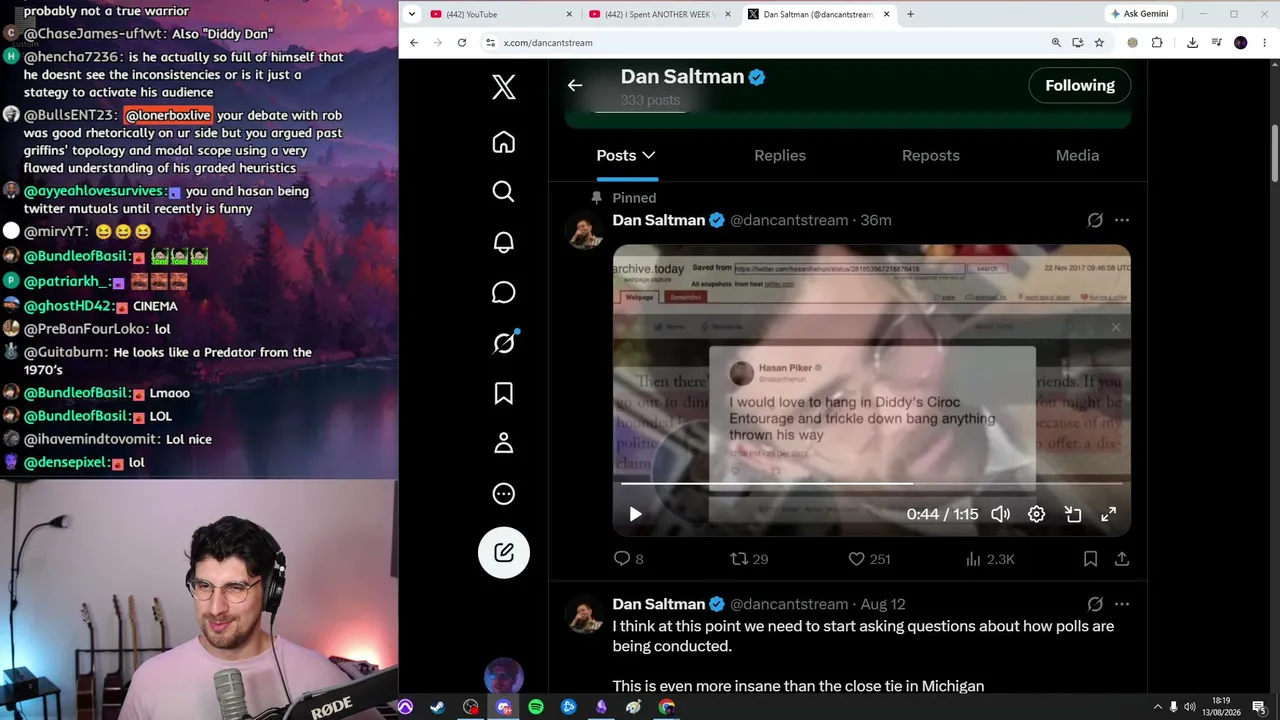Play the pinned post video

click(x=635, y=514)
